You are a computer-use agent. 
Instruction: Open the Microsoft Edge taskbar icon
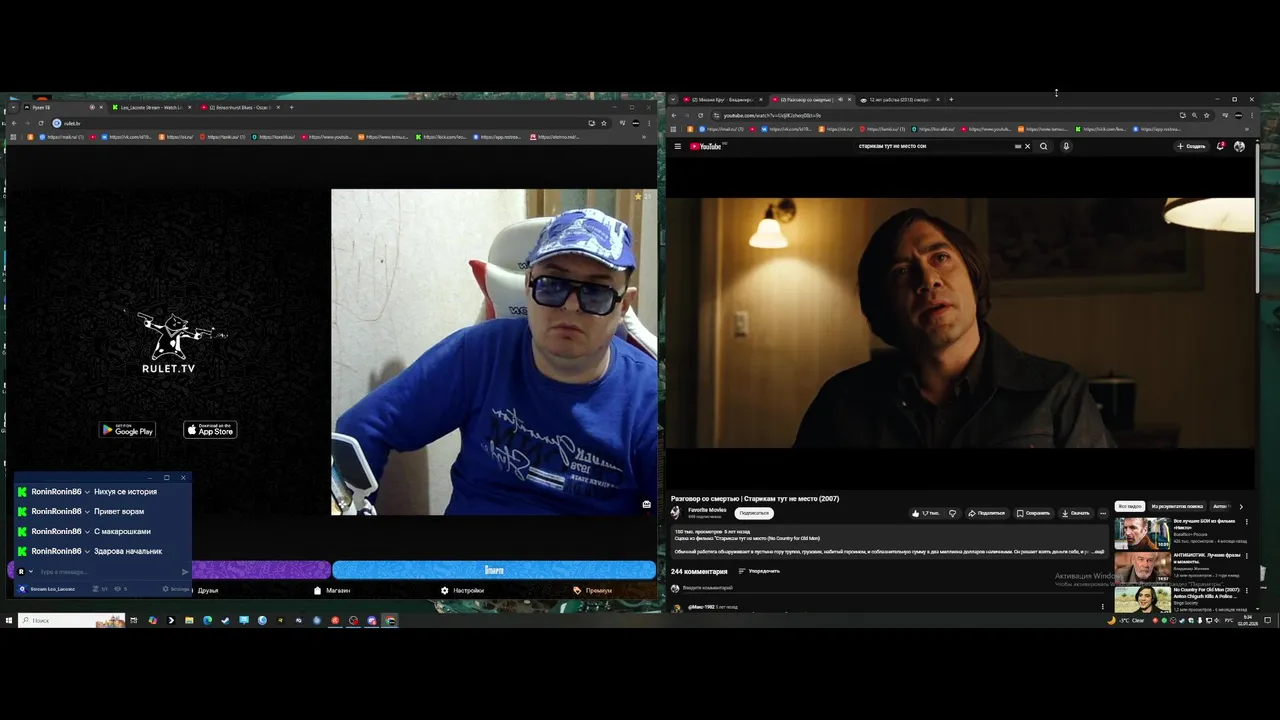[207, 620]
